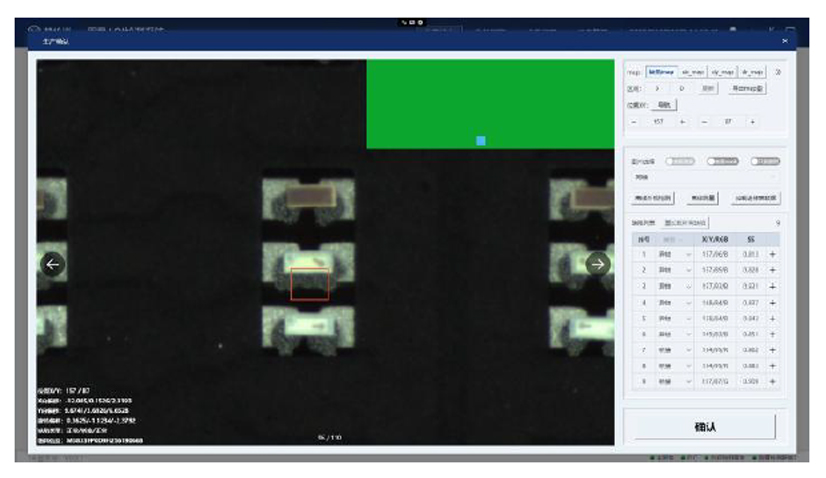Click the '157 / 87' overlay text
The image size is (826, 478).
click(78, 391)
